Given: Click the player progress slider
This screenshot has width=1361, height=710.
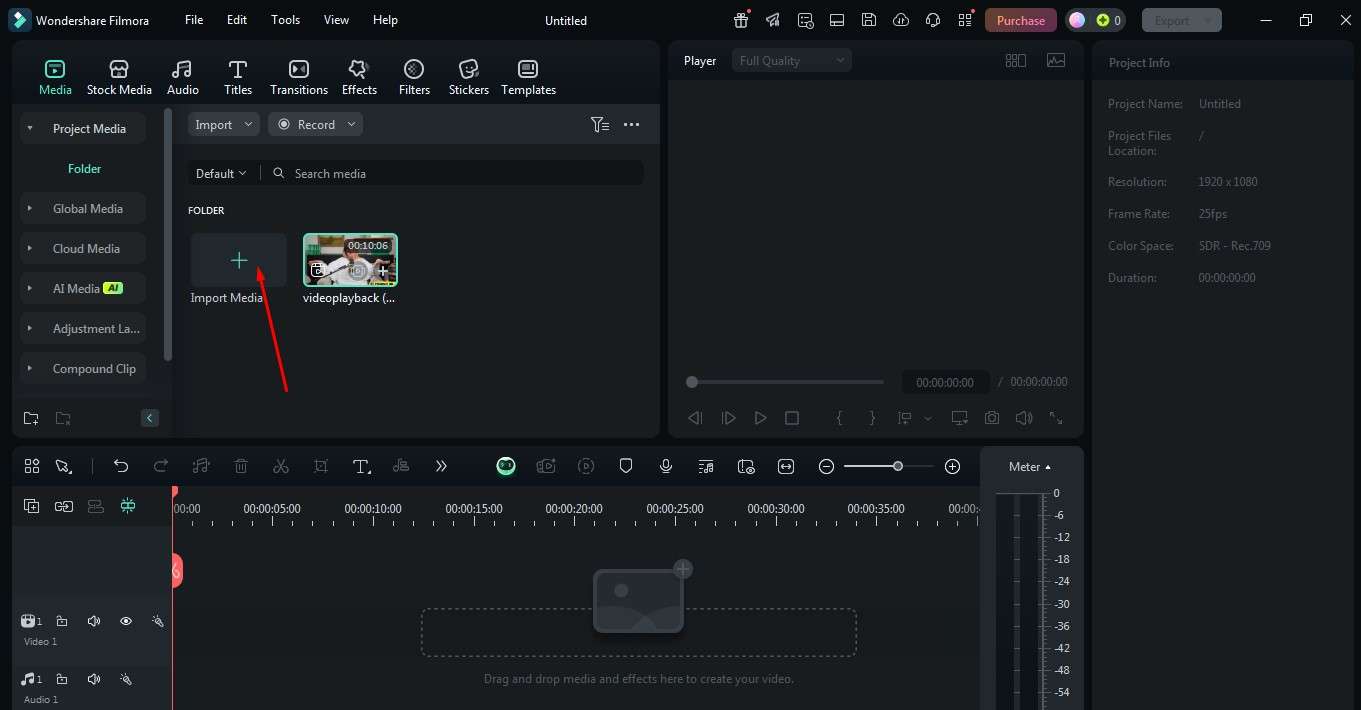Looking at the screenshot, I should click(786, 382).
